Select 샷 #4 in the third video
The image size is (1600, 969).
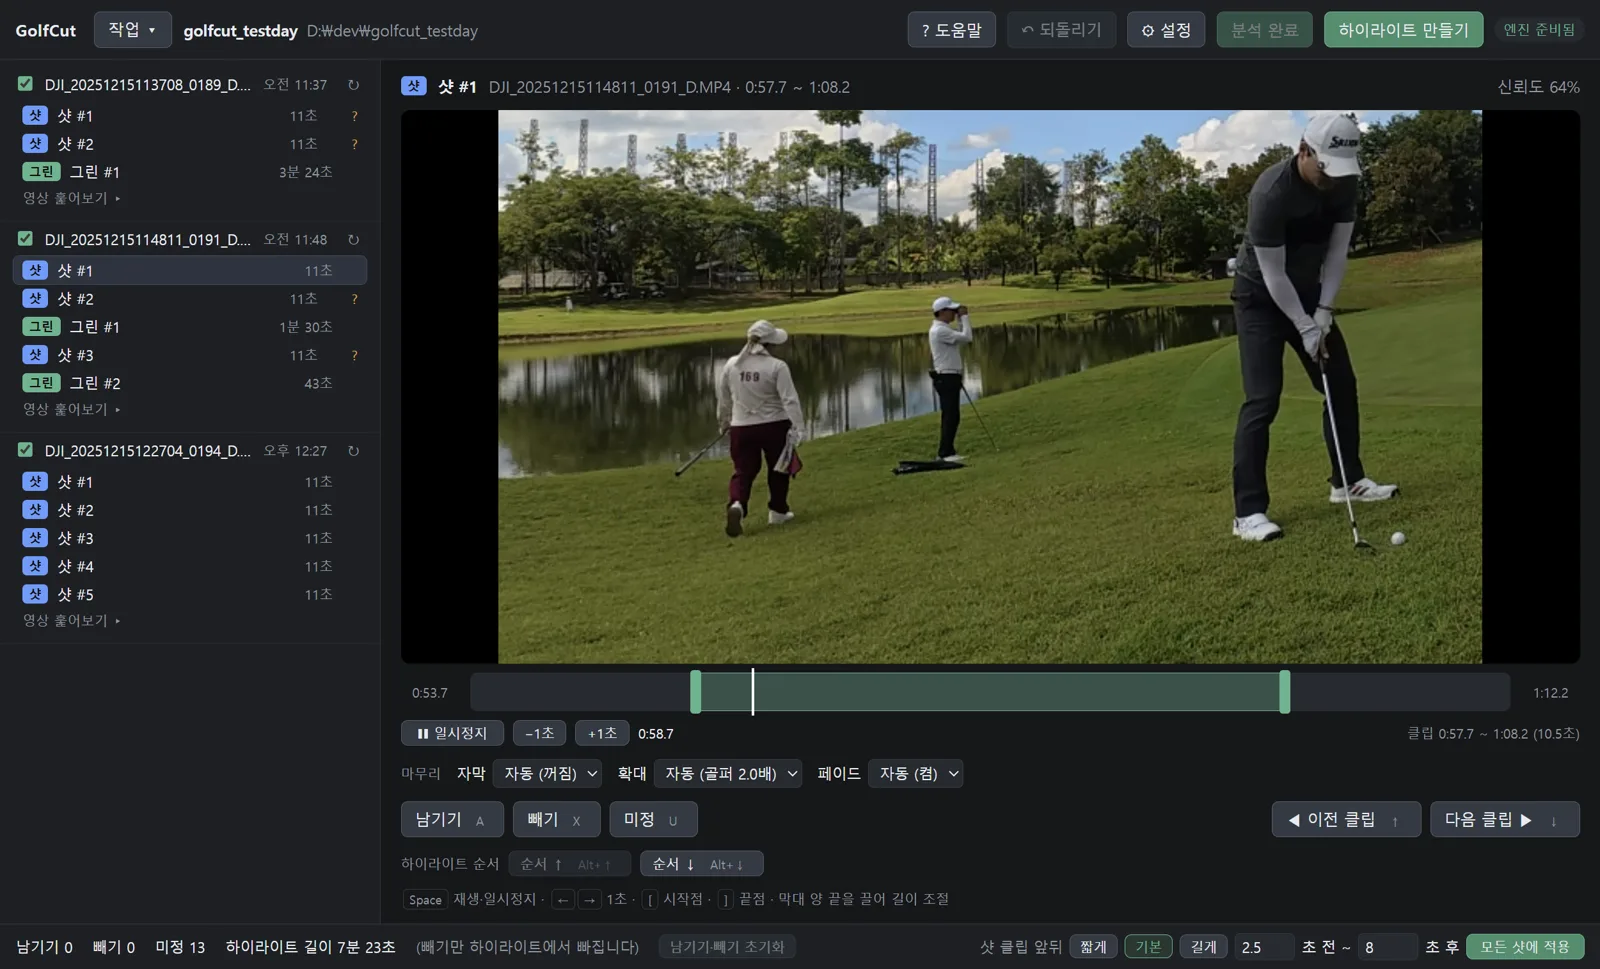[190, 566]
